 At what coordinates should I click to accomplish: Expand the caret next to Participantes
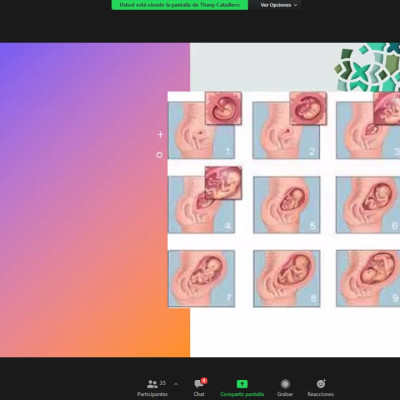176,384
